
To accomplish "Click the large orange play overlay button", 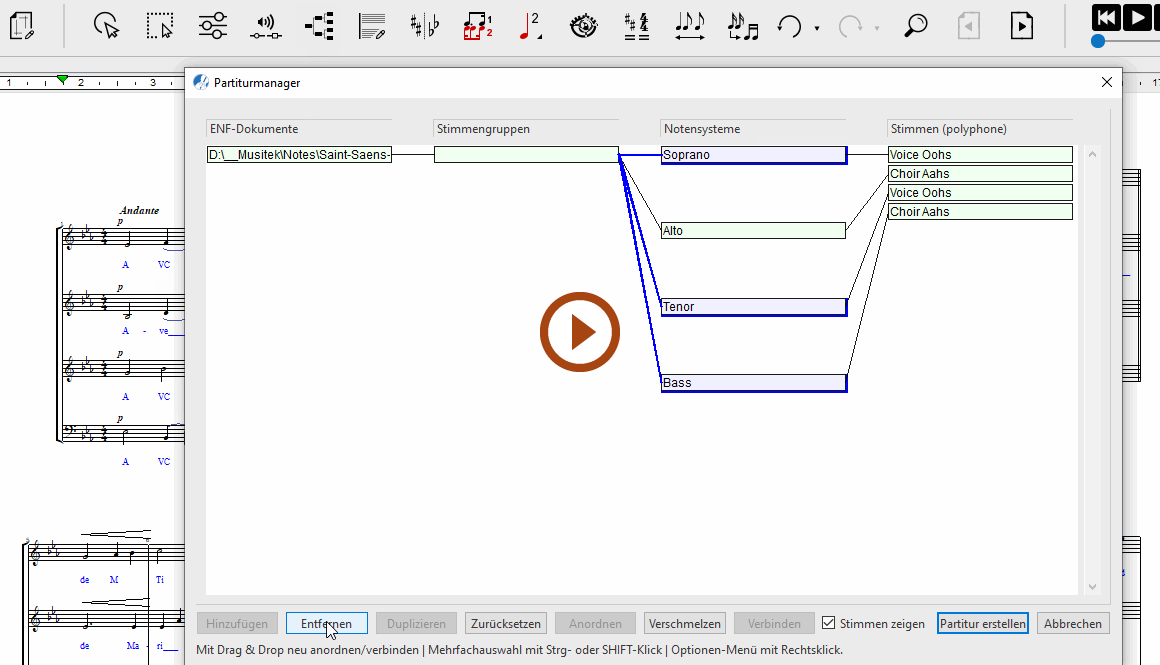I will coord(580,332).
